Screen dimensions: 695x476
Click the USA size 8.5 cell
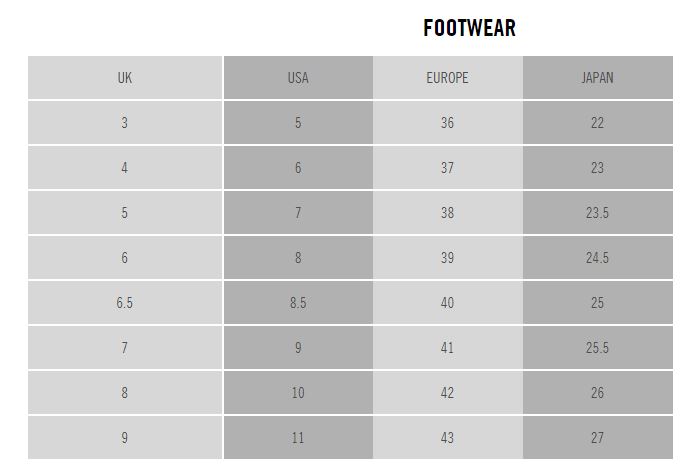pos(298,303)
